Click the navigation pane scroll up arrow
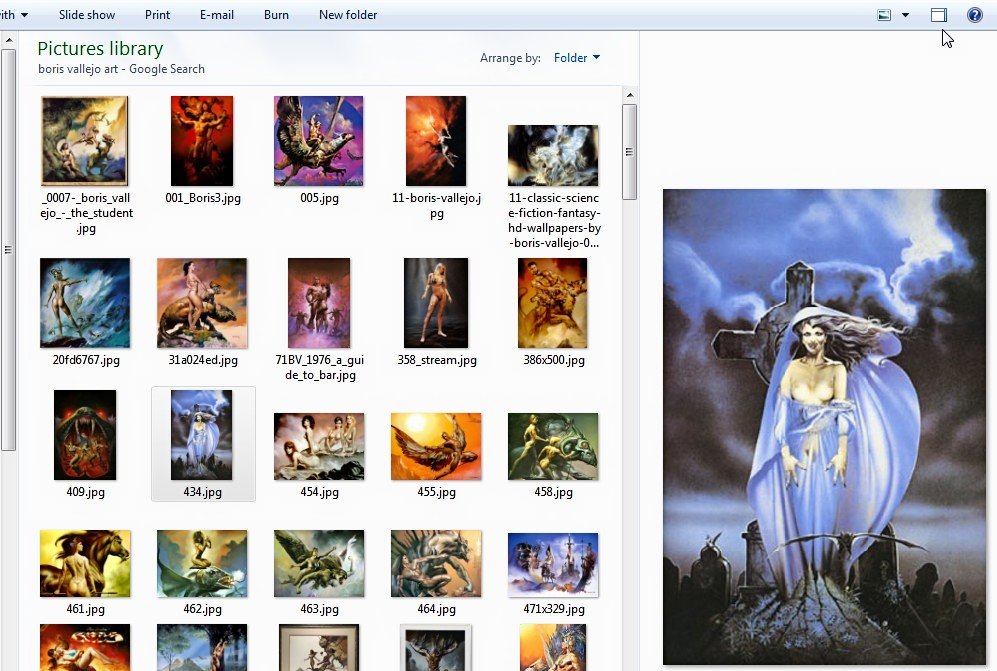The image size is (997, 671). [8, 41]
